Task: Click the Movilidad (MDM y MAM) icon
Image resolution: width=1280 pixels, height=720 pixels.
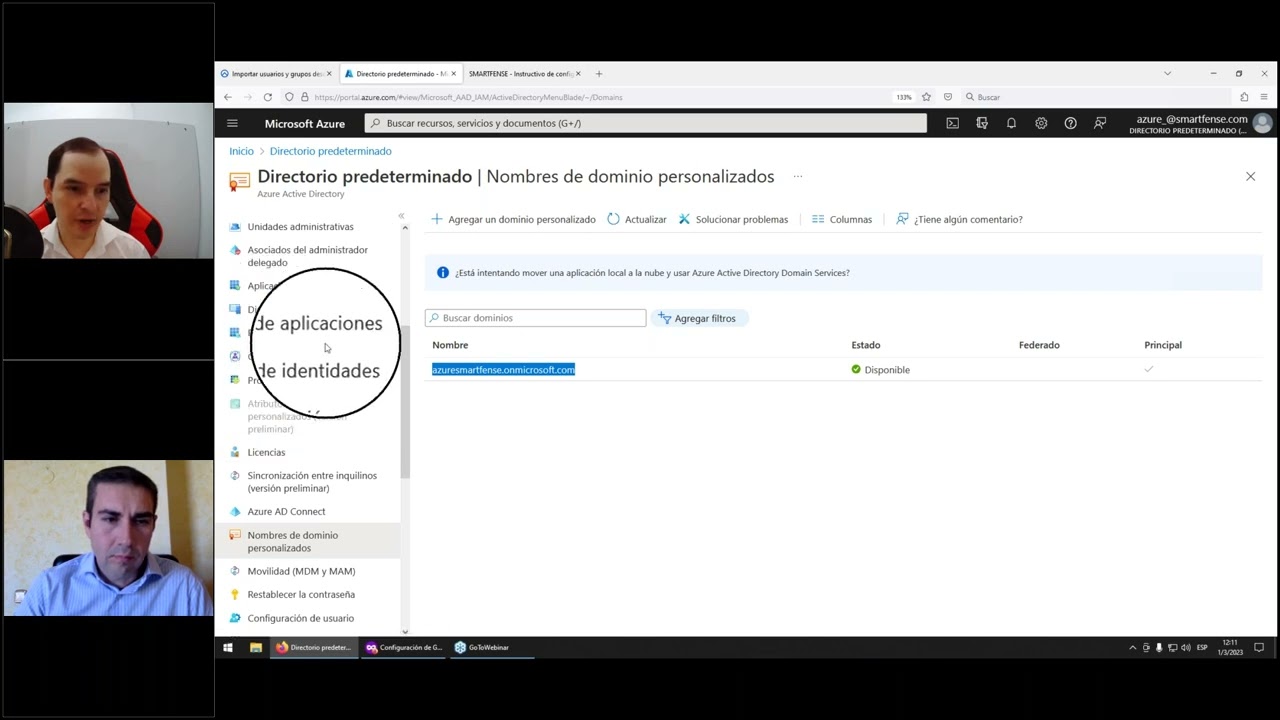Action: pos(235,571)
